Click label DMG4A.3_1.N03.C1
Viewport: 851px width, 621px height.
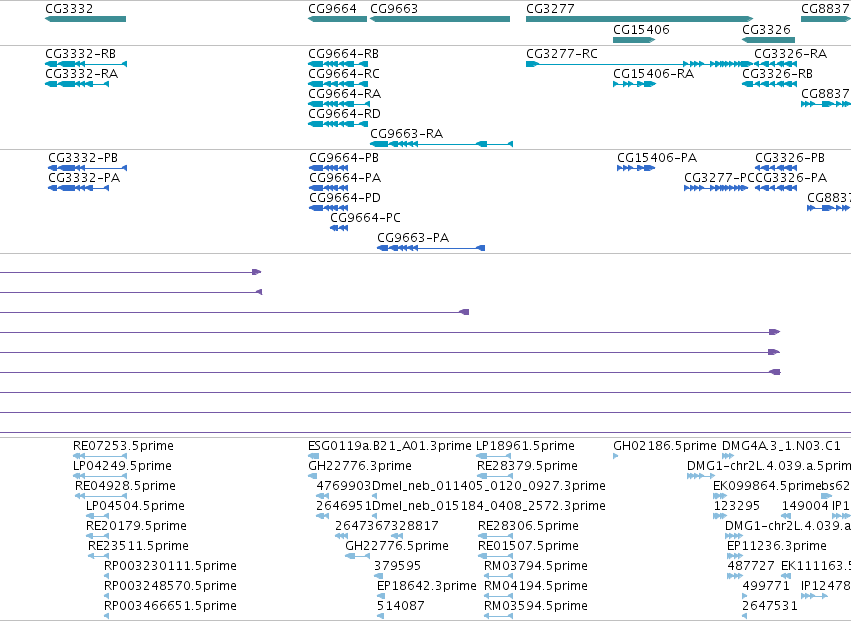tap(781, 446)
